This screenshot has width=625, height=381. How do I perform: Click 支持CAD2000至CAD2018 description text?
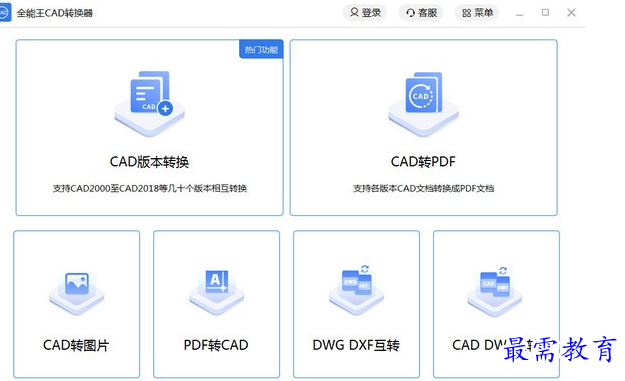click(150, 188)
